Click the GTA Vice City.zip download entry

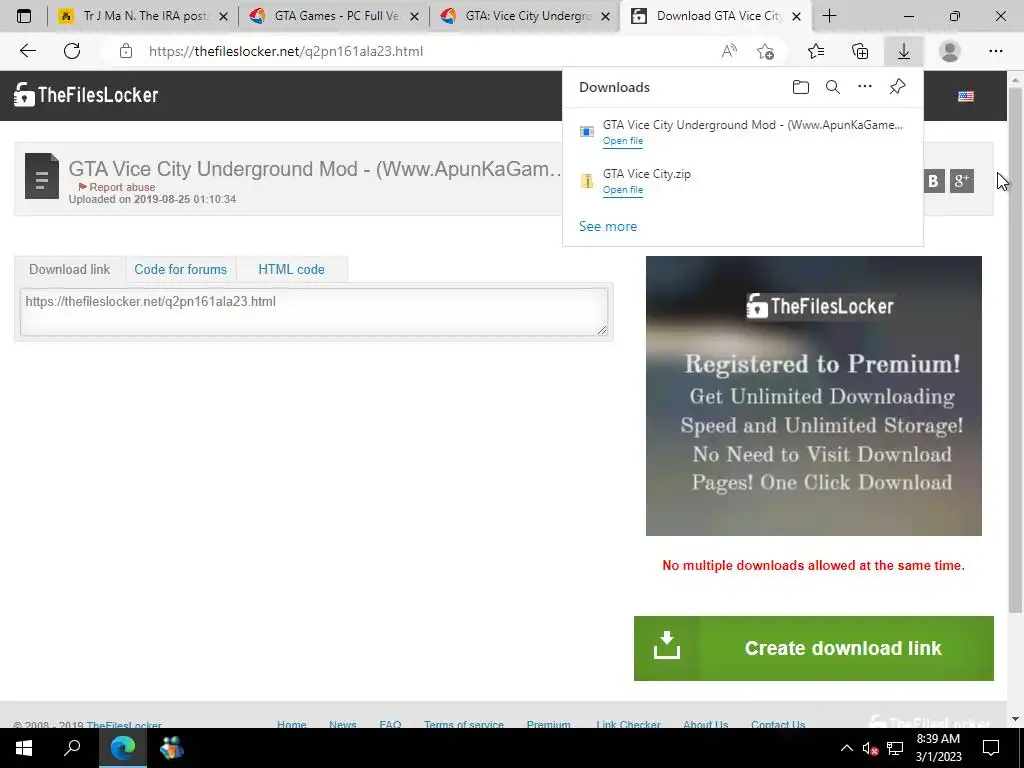(743, 182)
